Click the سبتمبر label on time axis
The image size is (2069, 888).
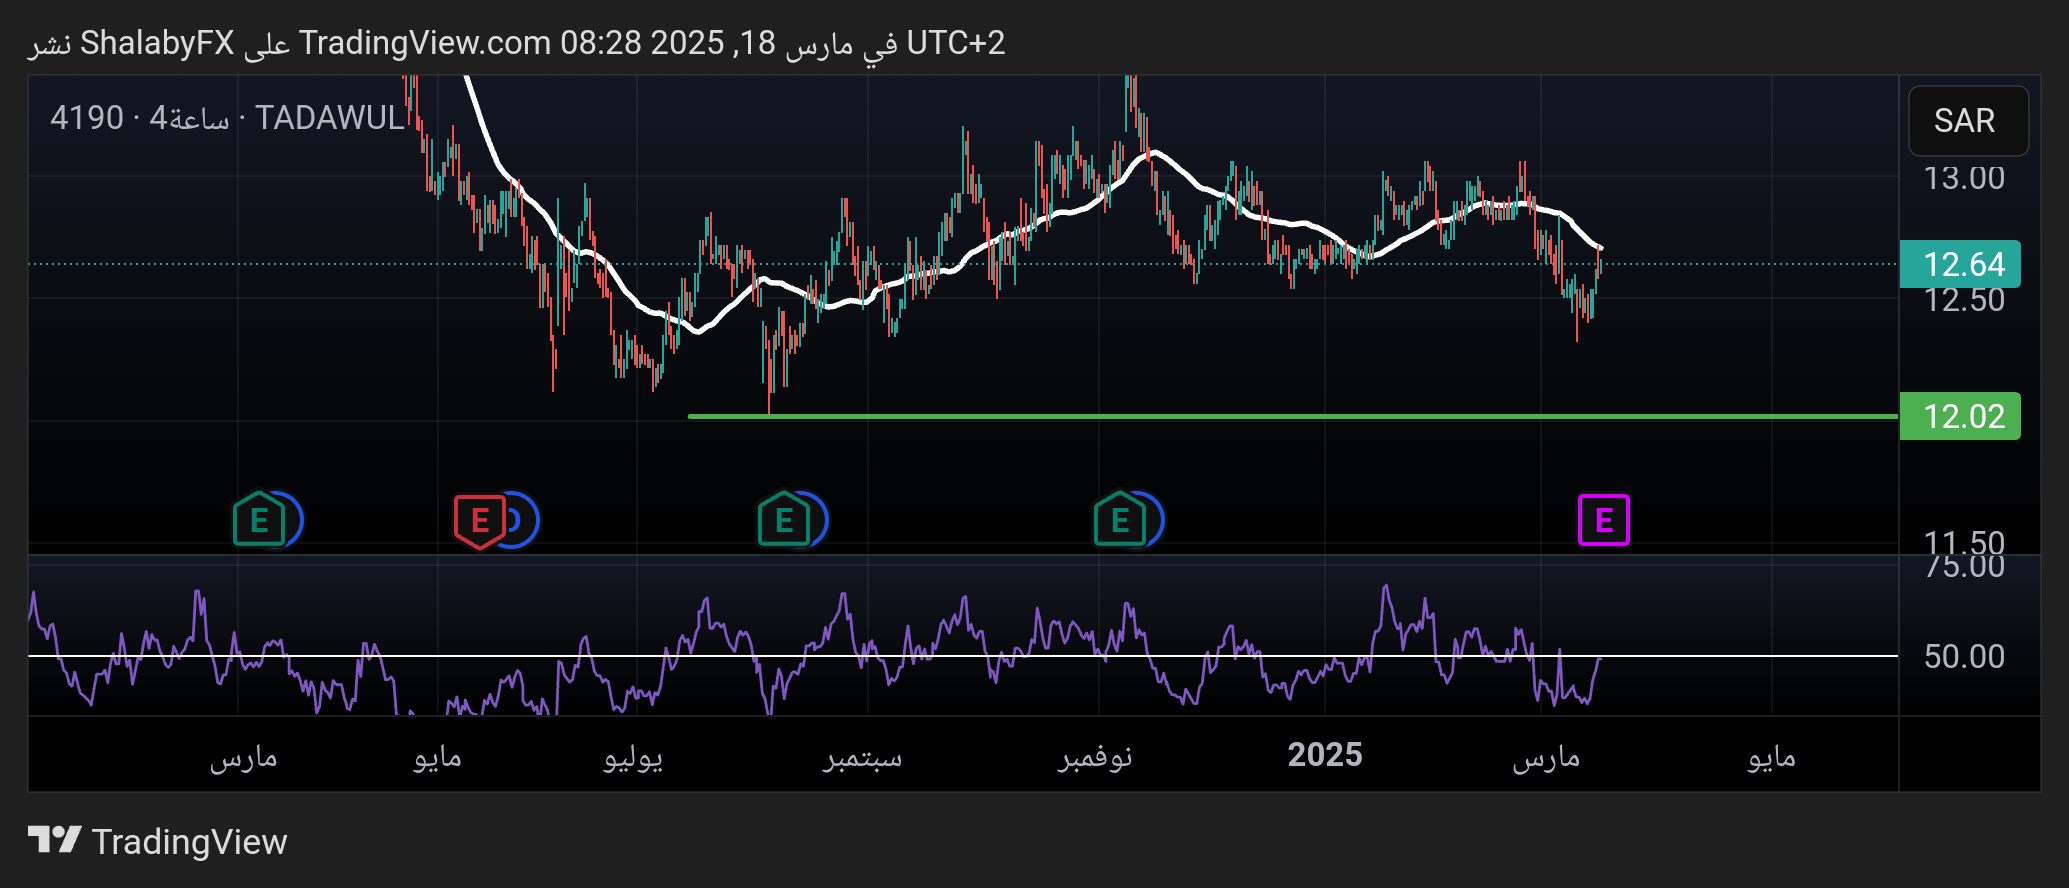pos(862,757)
